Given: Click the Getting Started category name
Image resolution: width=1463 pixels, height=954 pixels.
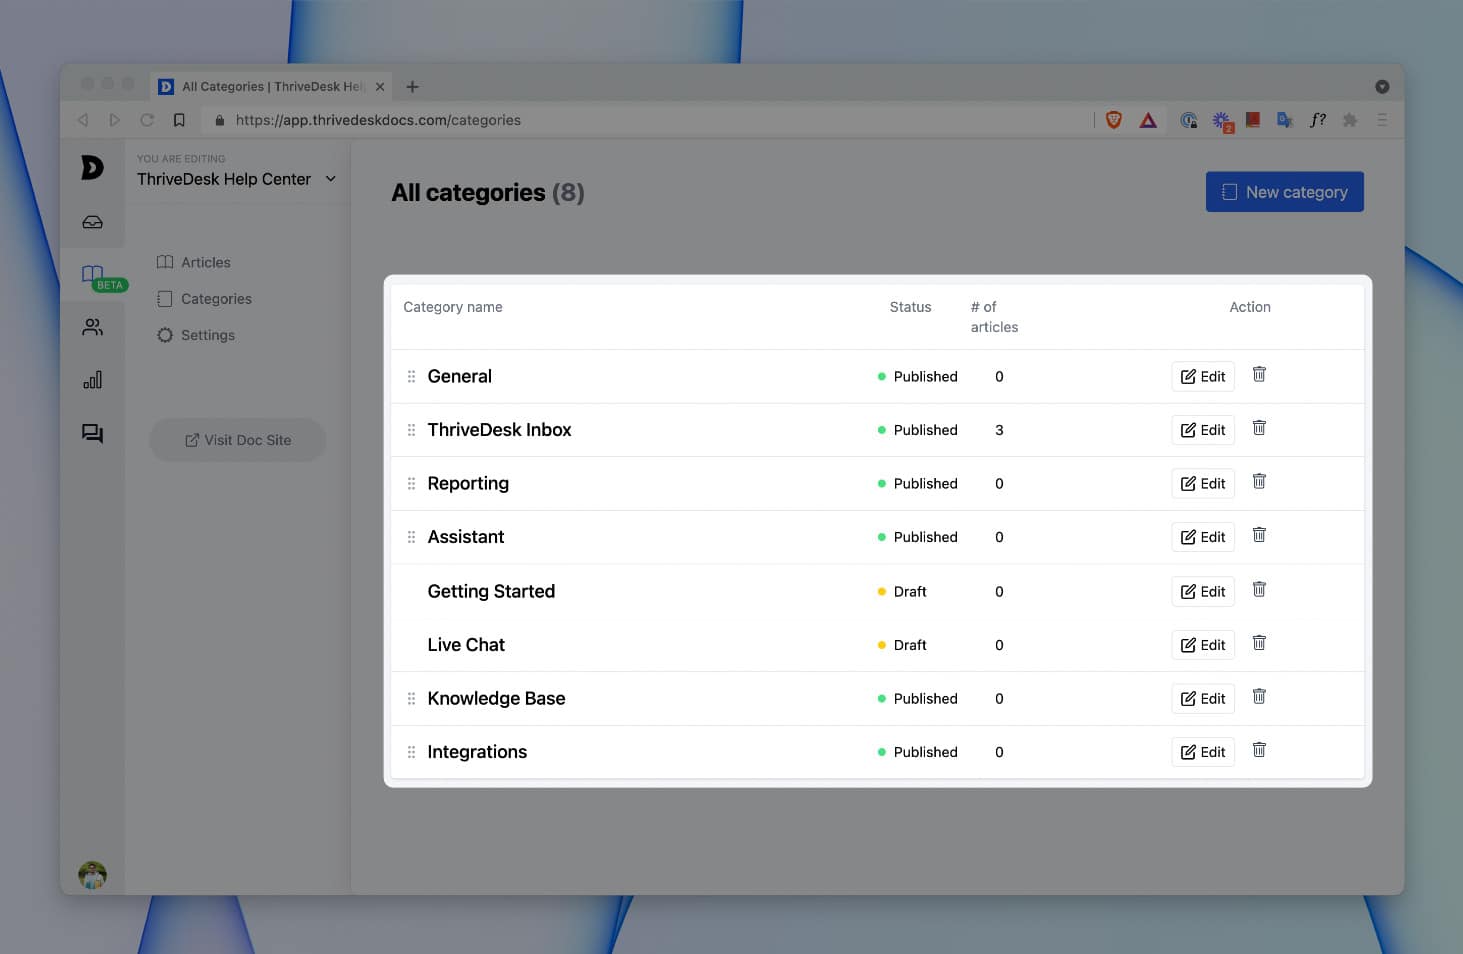Looking at the screenshot, I should pyautogui.click(x=491, y=592).
